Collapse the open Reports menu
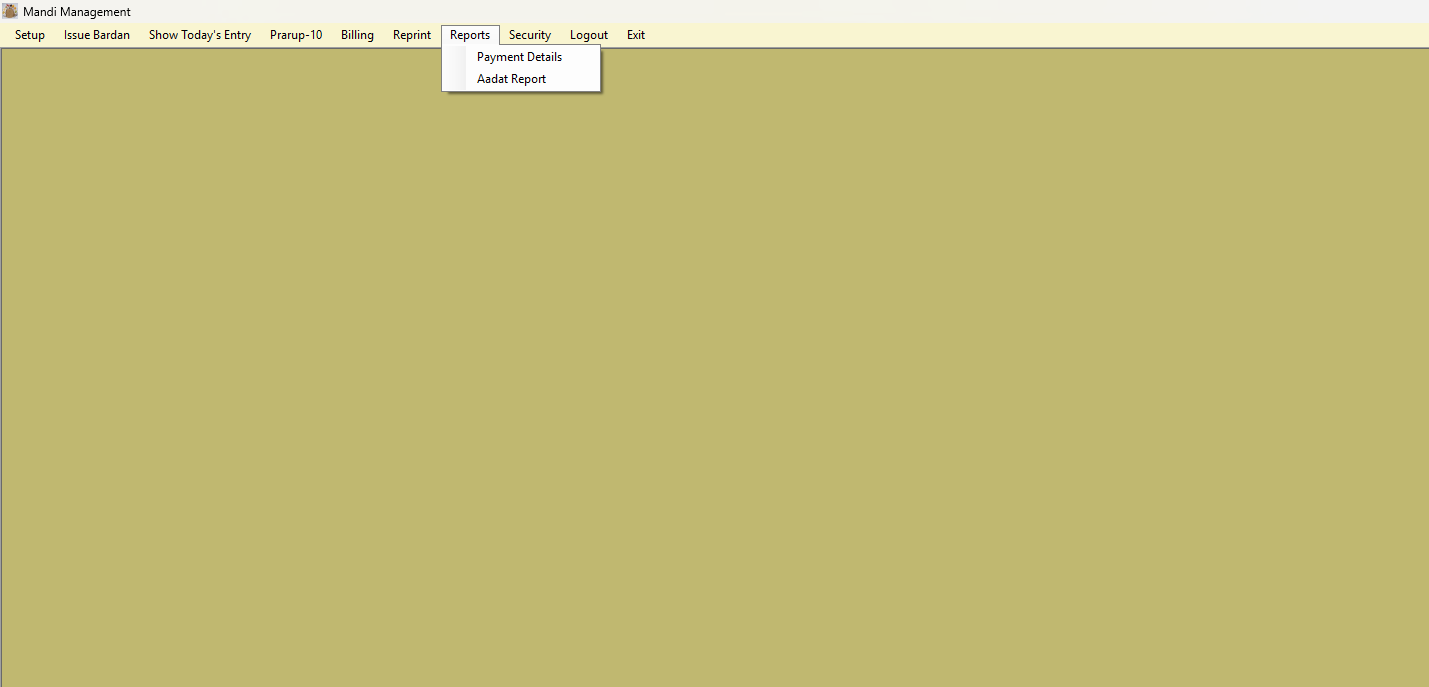The width and height of the screenshot is (1429, 687). (470, 35)
